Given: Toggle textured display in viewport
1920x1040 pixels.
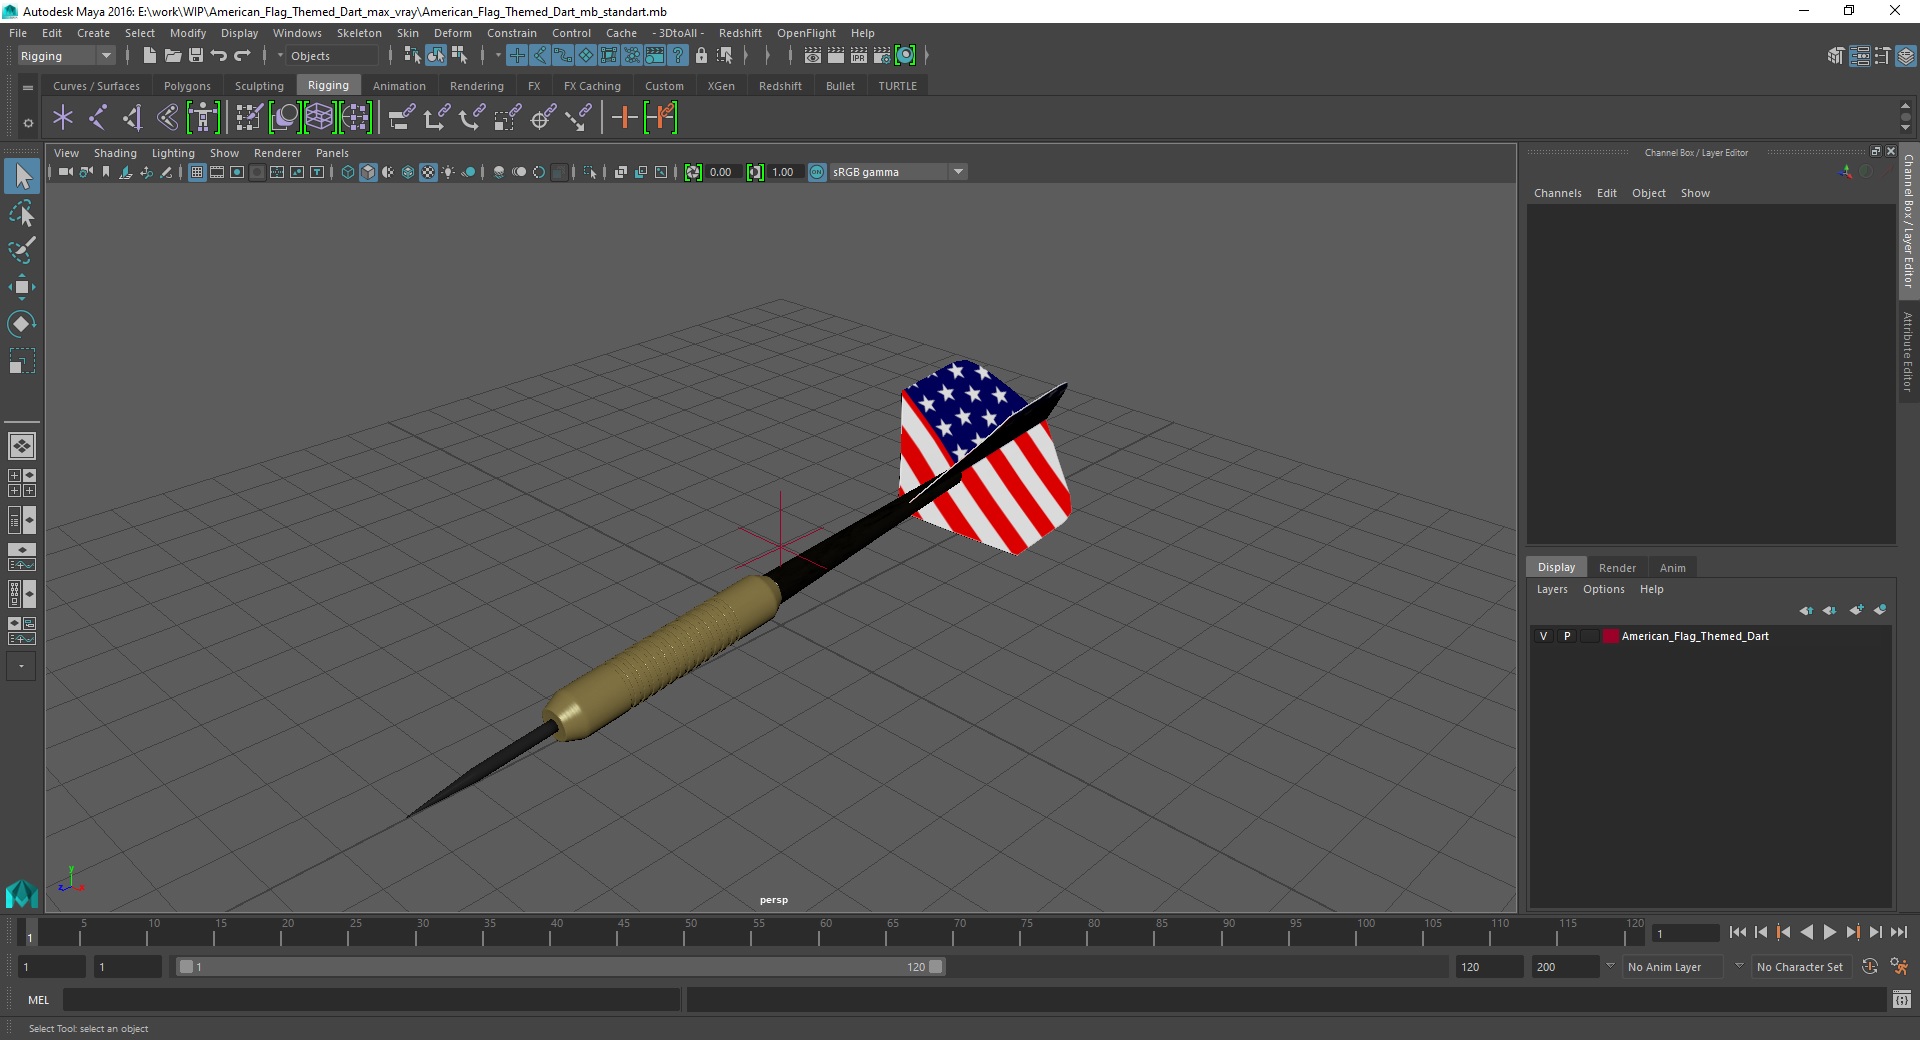Looking at the screenshot, I should [x=428, y=172].
